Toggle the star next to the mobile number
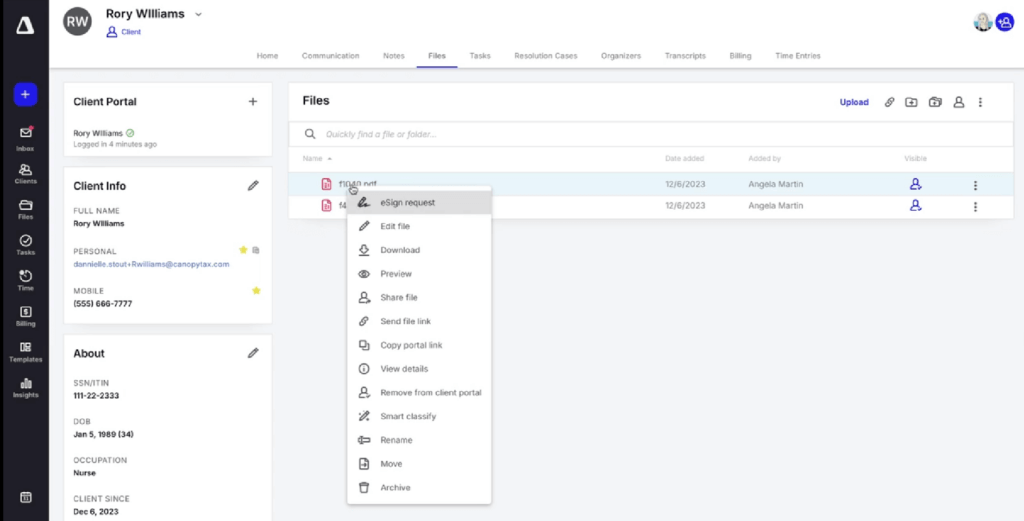The image size is (1024, 521). click(x=256, y=290)
